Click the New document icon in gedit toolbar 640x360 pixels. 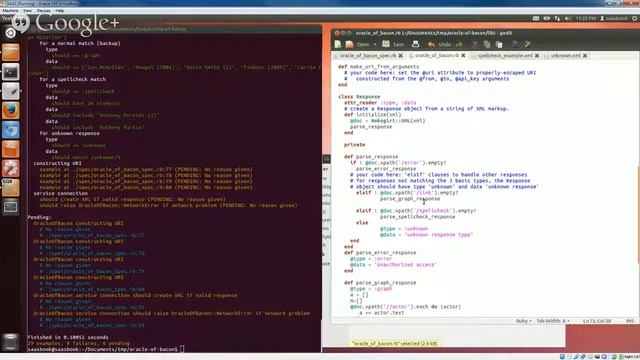[338, 44]
